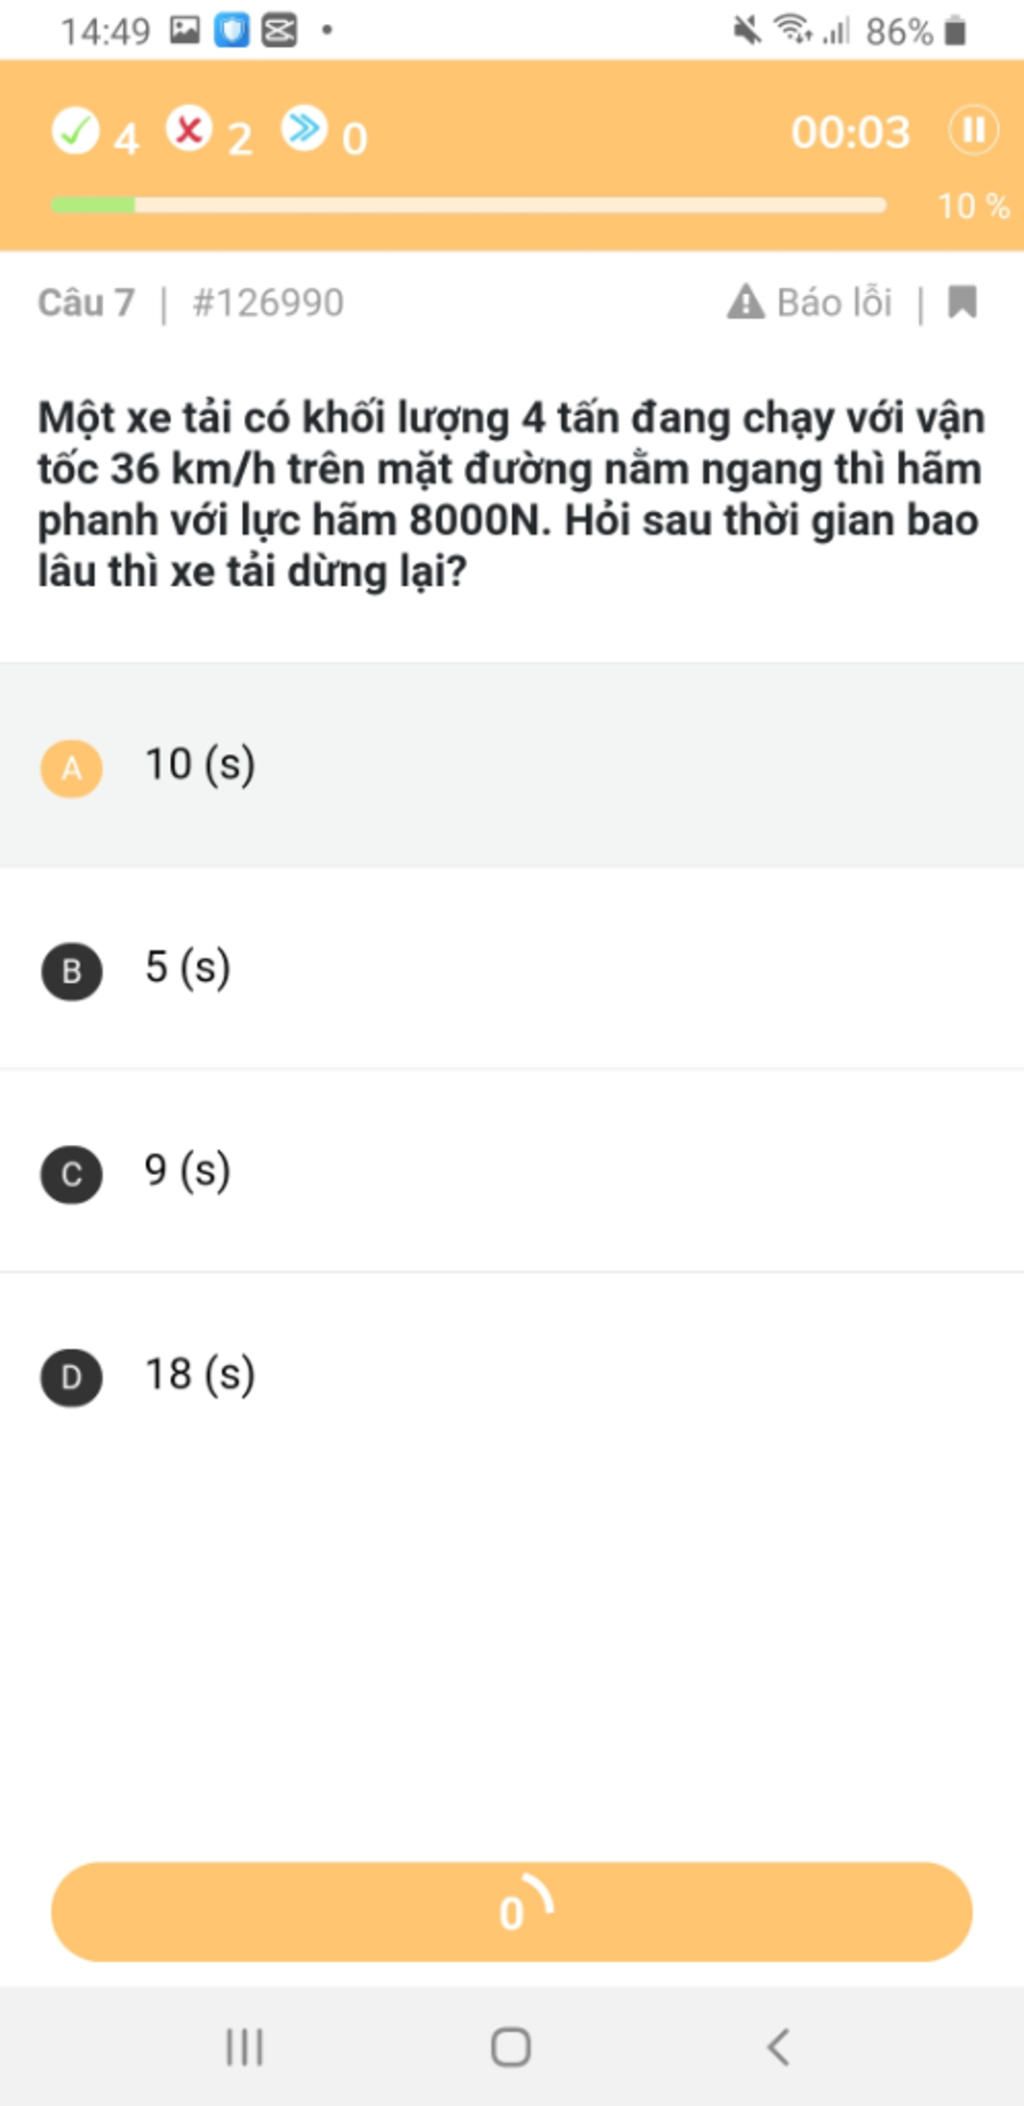Image resolution: width=1024 pixels, height=2106 pixels.
Task: Click the quiz progress bar
Action: tap(468, 205)
